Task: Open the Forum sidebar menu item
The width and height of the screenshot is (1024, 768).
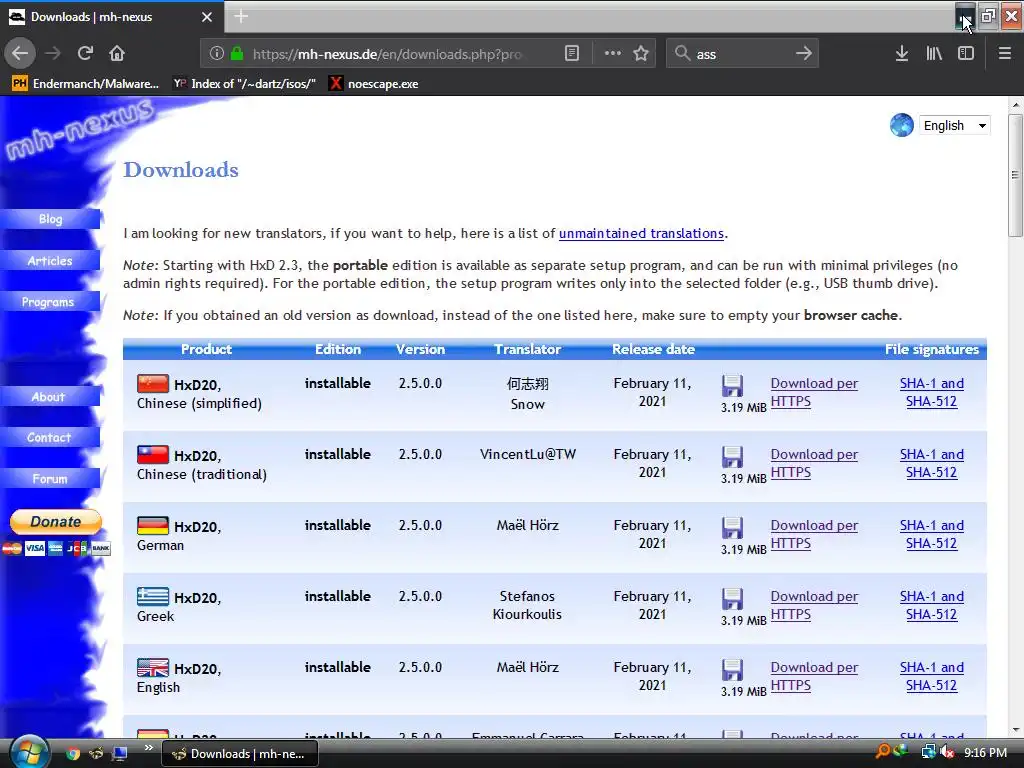Action: (x=50, y=479)
